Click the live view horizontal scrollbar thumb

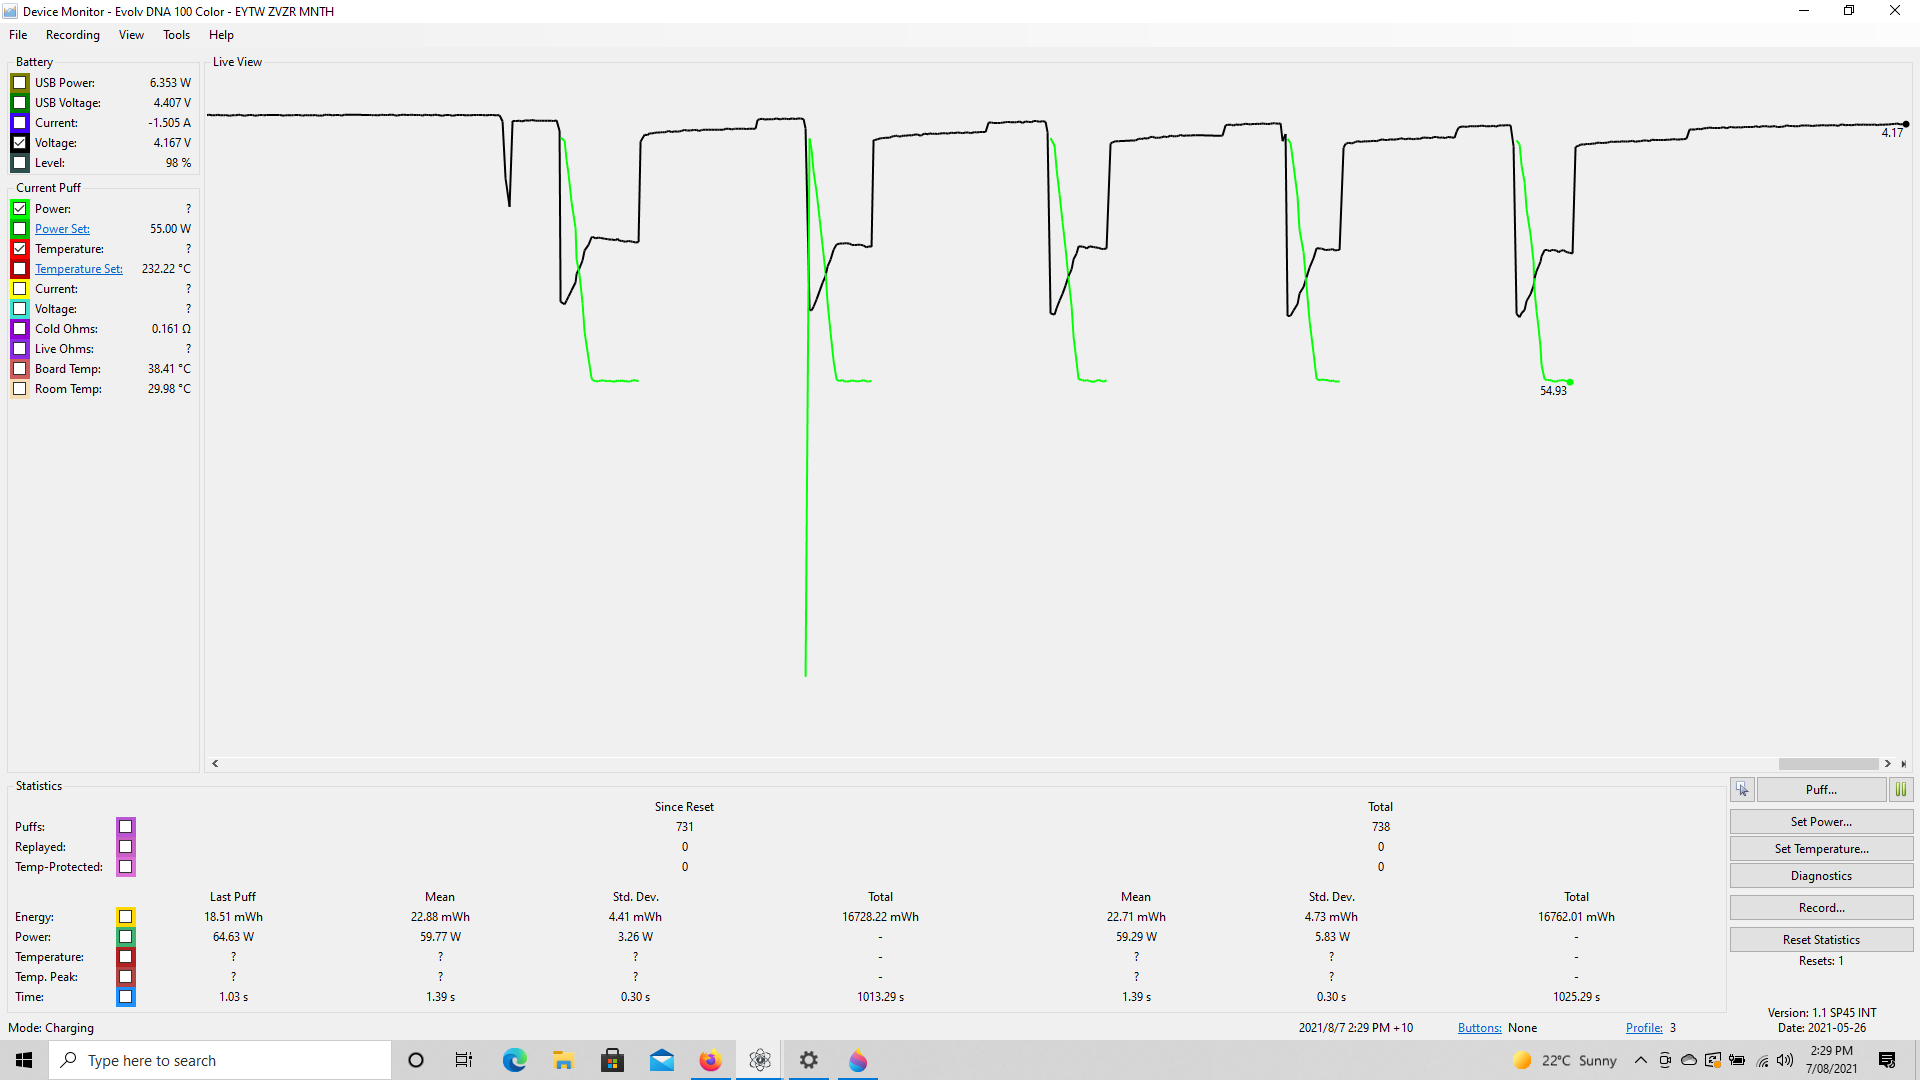1828,764
